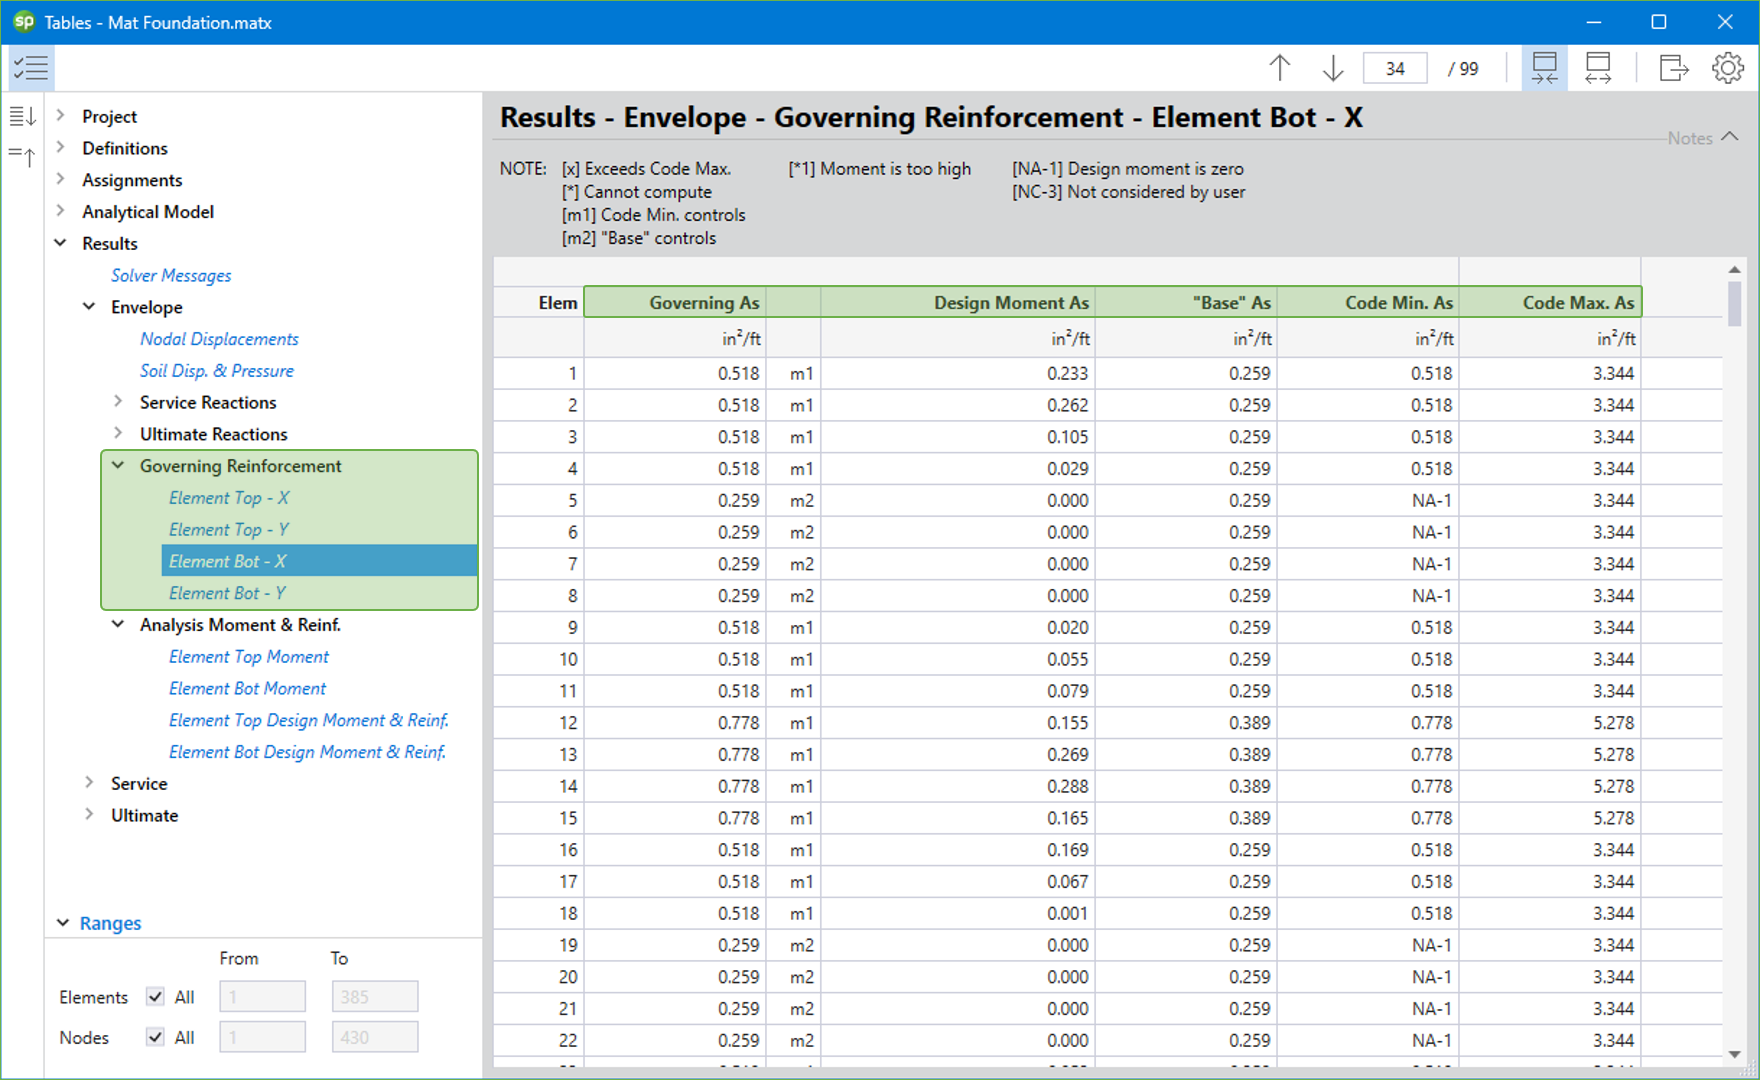Screen dimensions: 1760x1080
Task: Click the page number field showing 34
Action: [x=1394, y=68]
